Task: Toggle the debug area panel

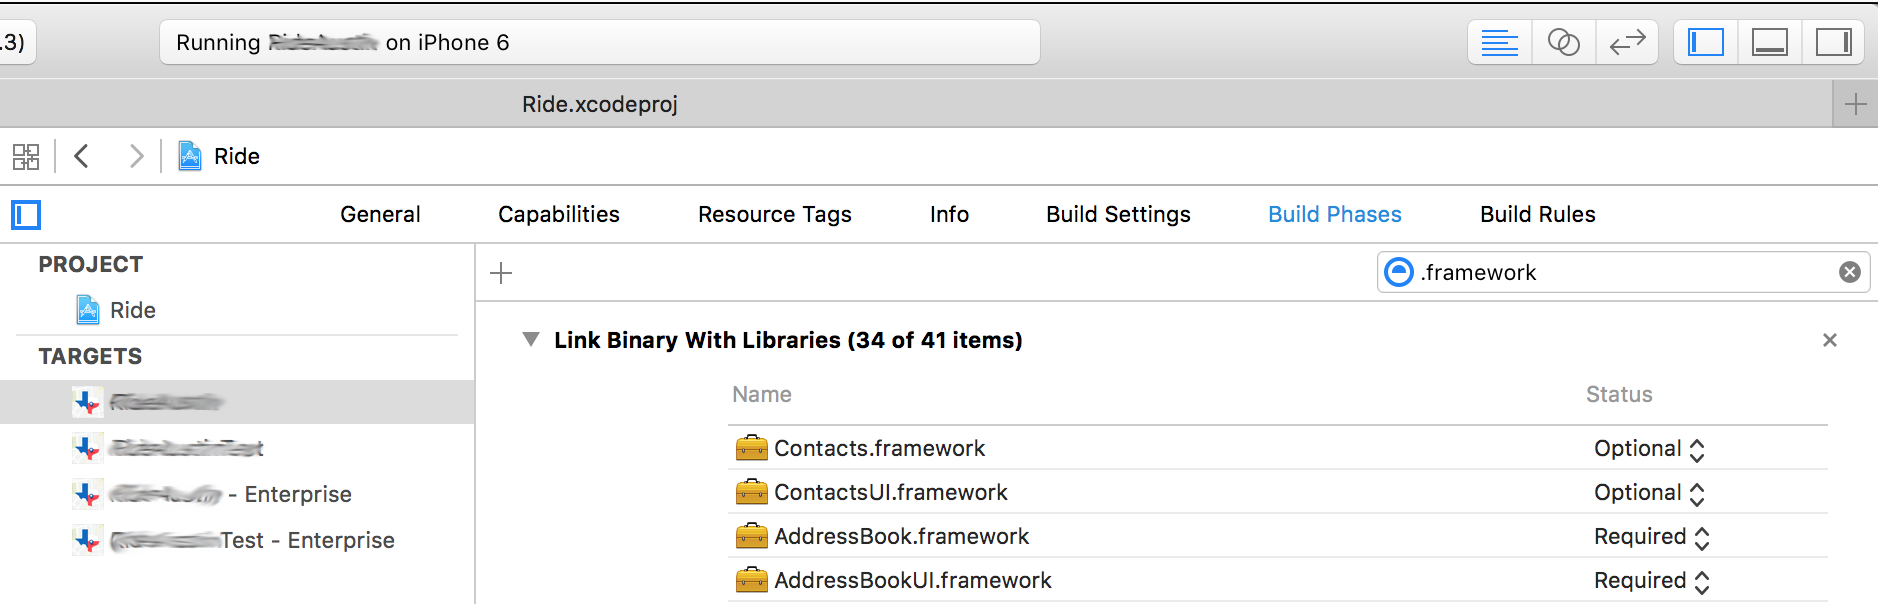Action: [x=1769, y=43]
